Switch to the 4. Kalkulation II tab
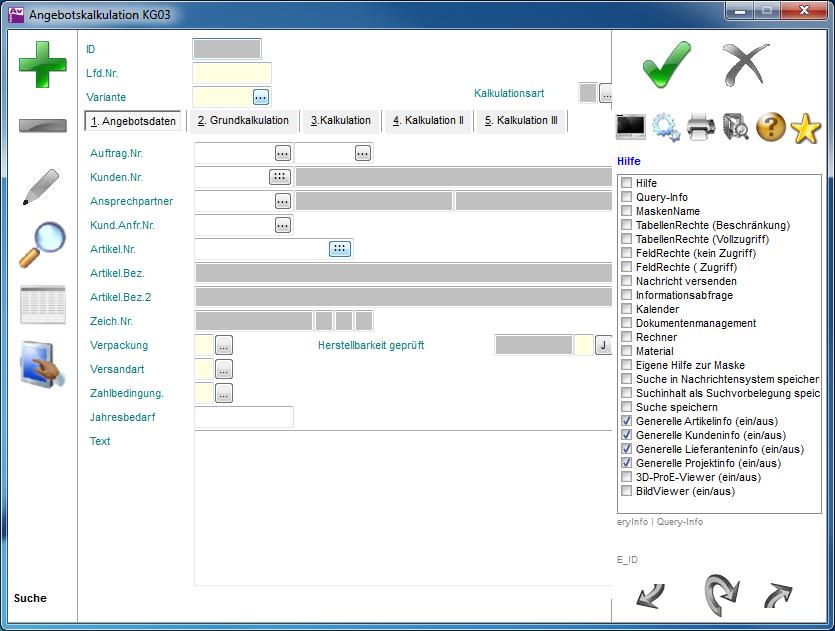This screenshot has height=631, width=835. pyautogui.click(x=428, y=121)
